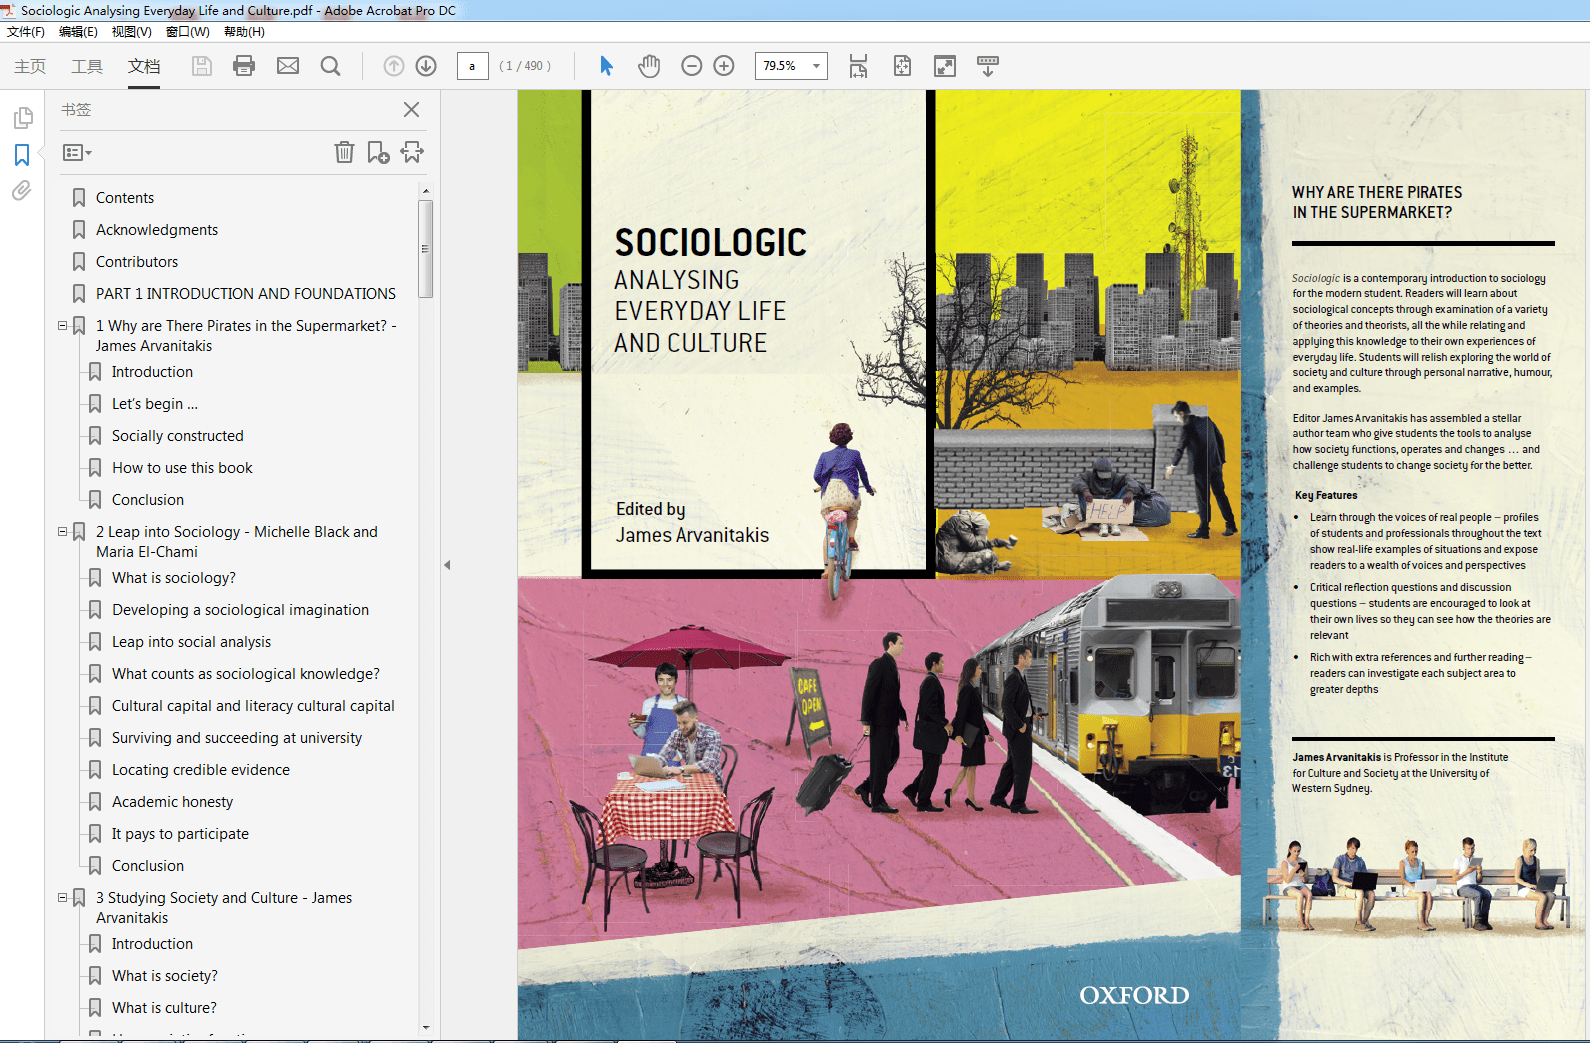
Task: Go to next page arrow
Action: tap(426, 66)
